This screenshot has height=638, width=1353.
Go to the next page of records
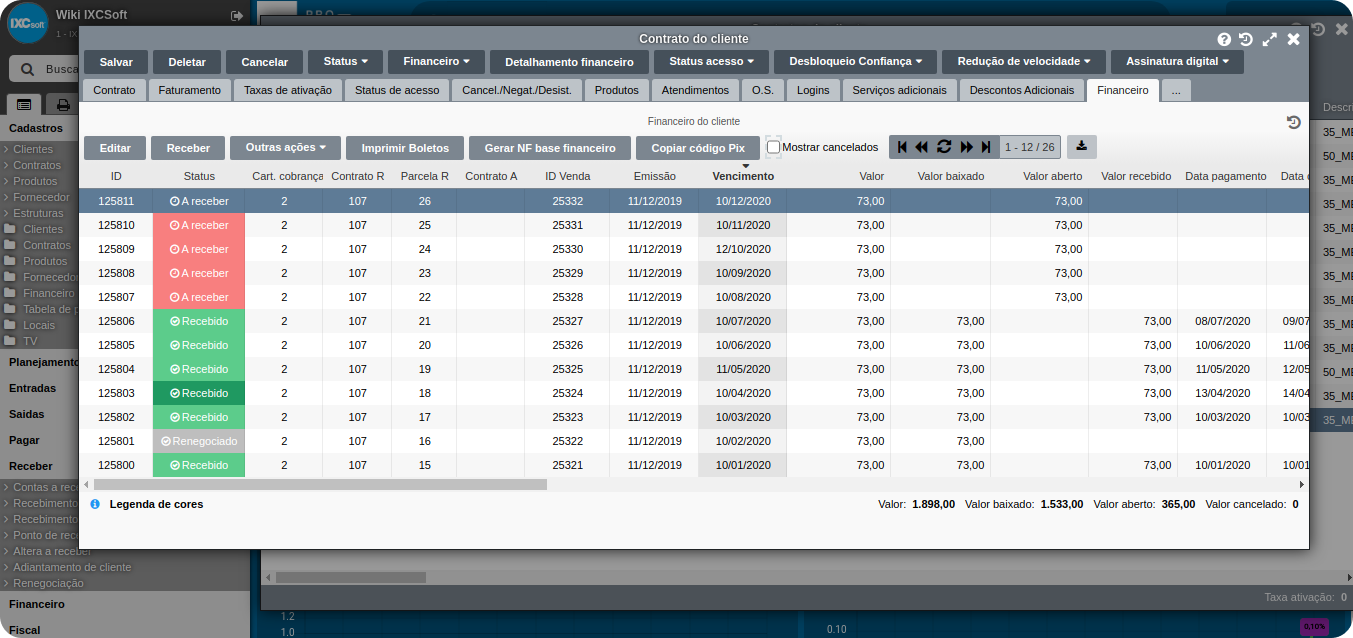coord(967,147)
